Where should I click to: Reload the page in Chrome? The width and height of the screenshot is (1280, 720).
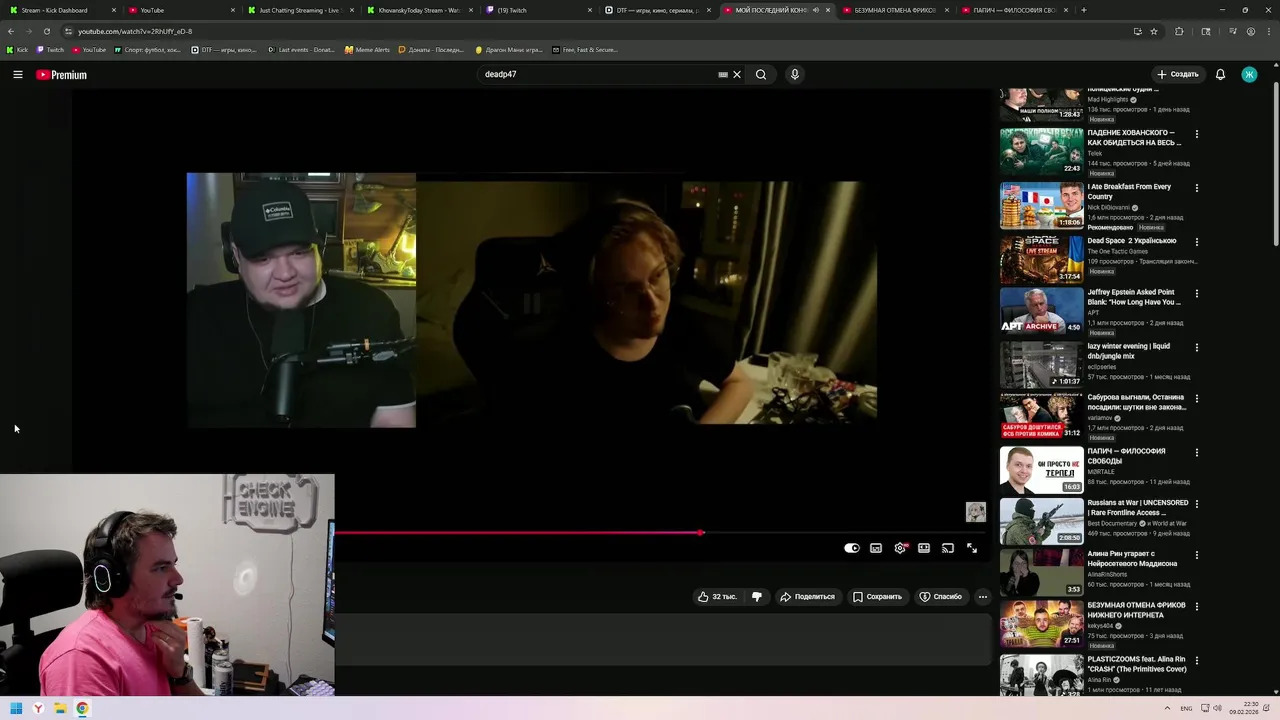[x=46, y=31]
